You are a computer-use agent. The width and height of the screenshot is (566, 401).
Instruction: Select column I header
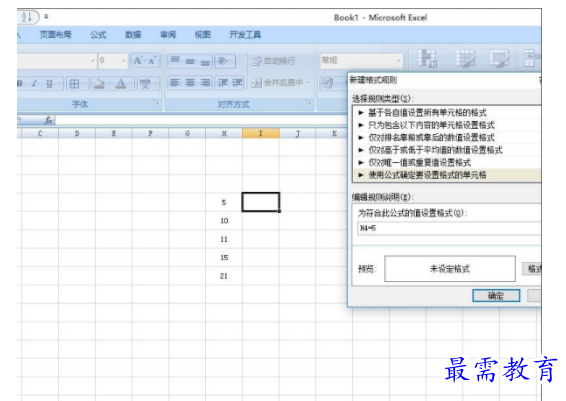click(x=261, y=134)
